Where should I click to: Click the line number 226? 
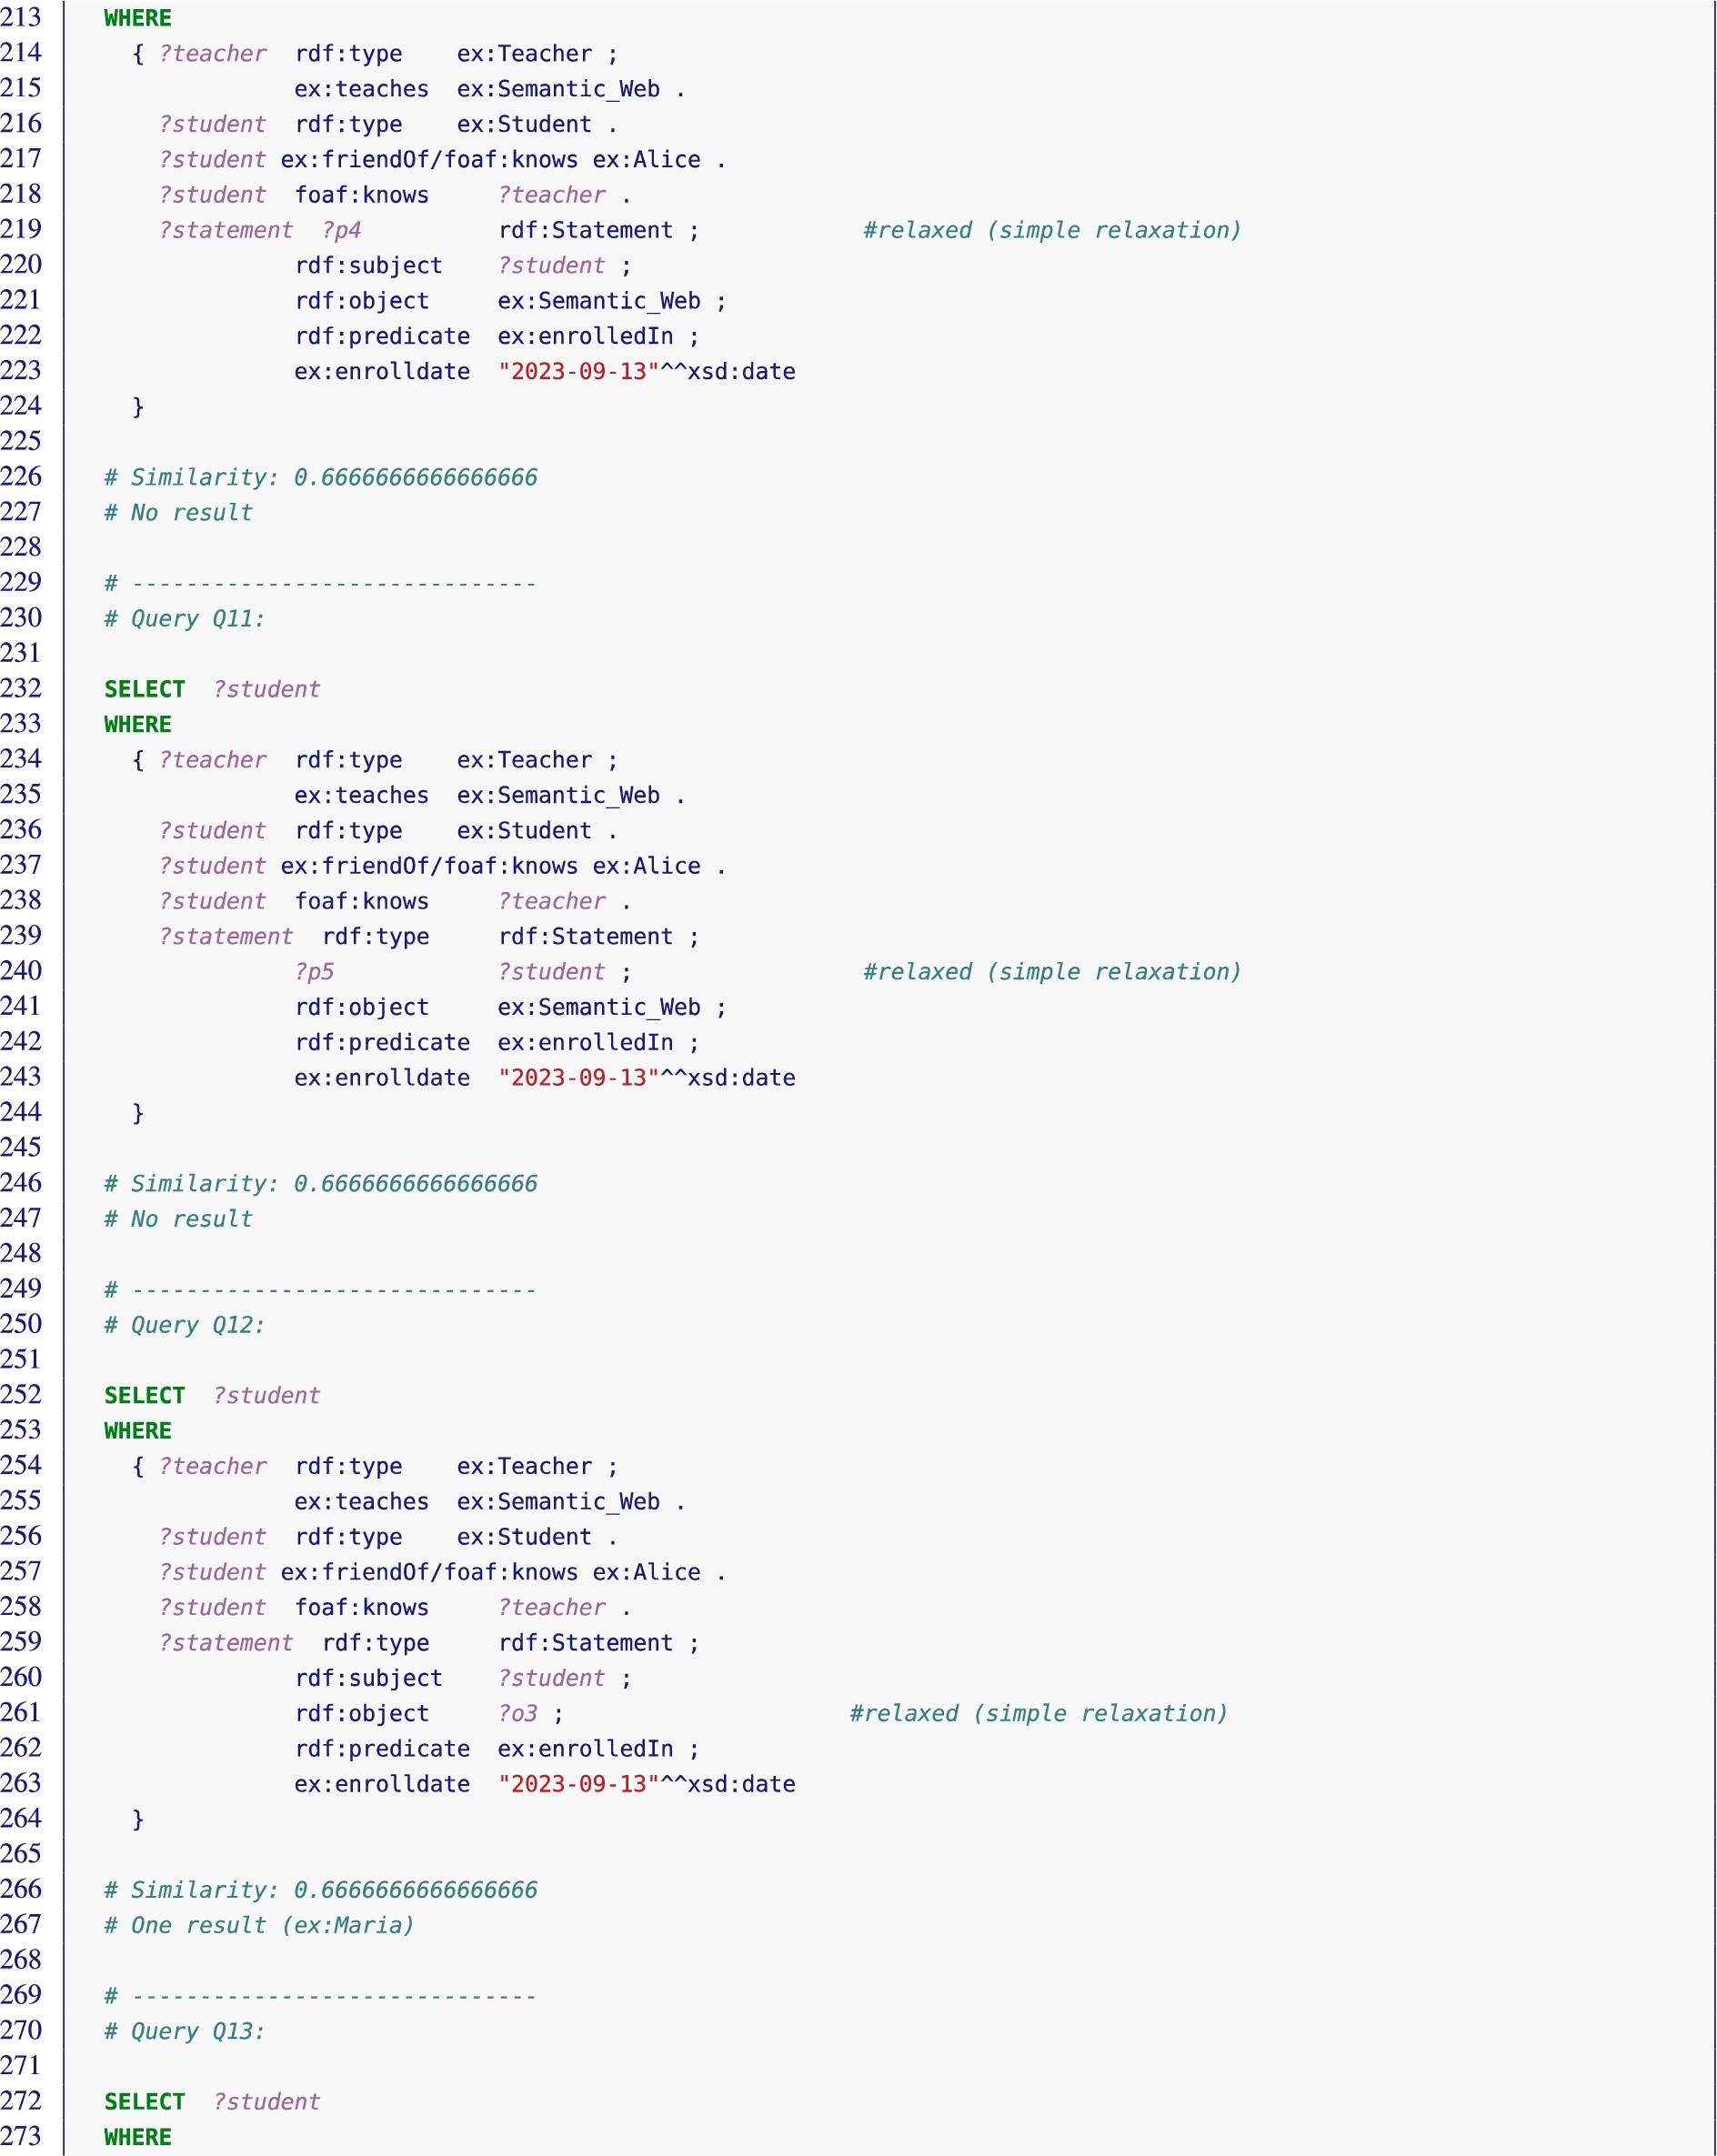point(21,476)
